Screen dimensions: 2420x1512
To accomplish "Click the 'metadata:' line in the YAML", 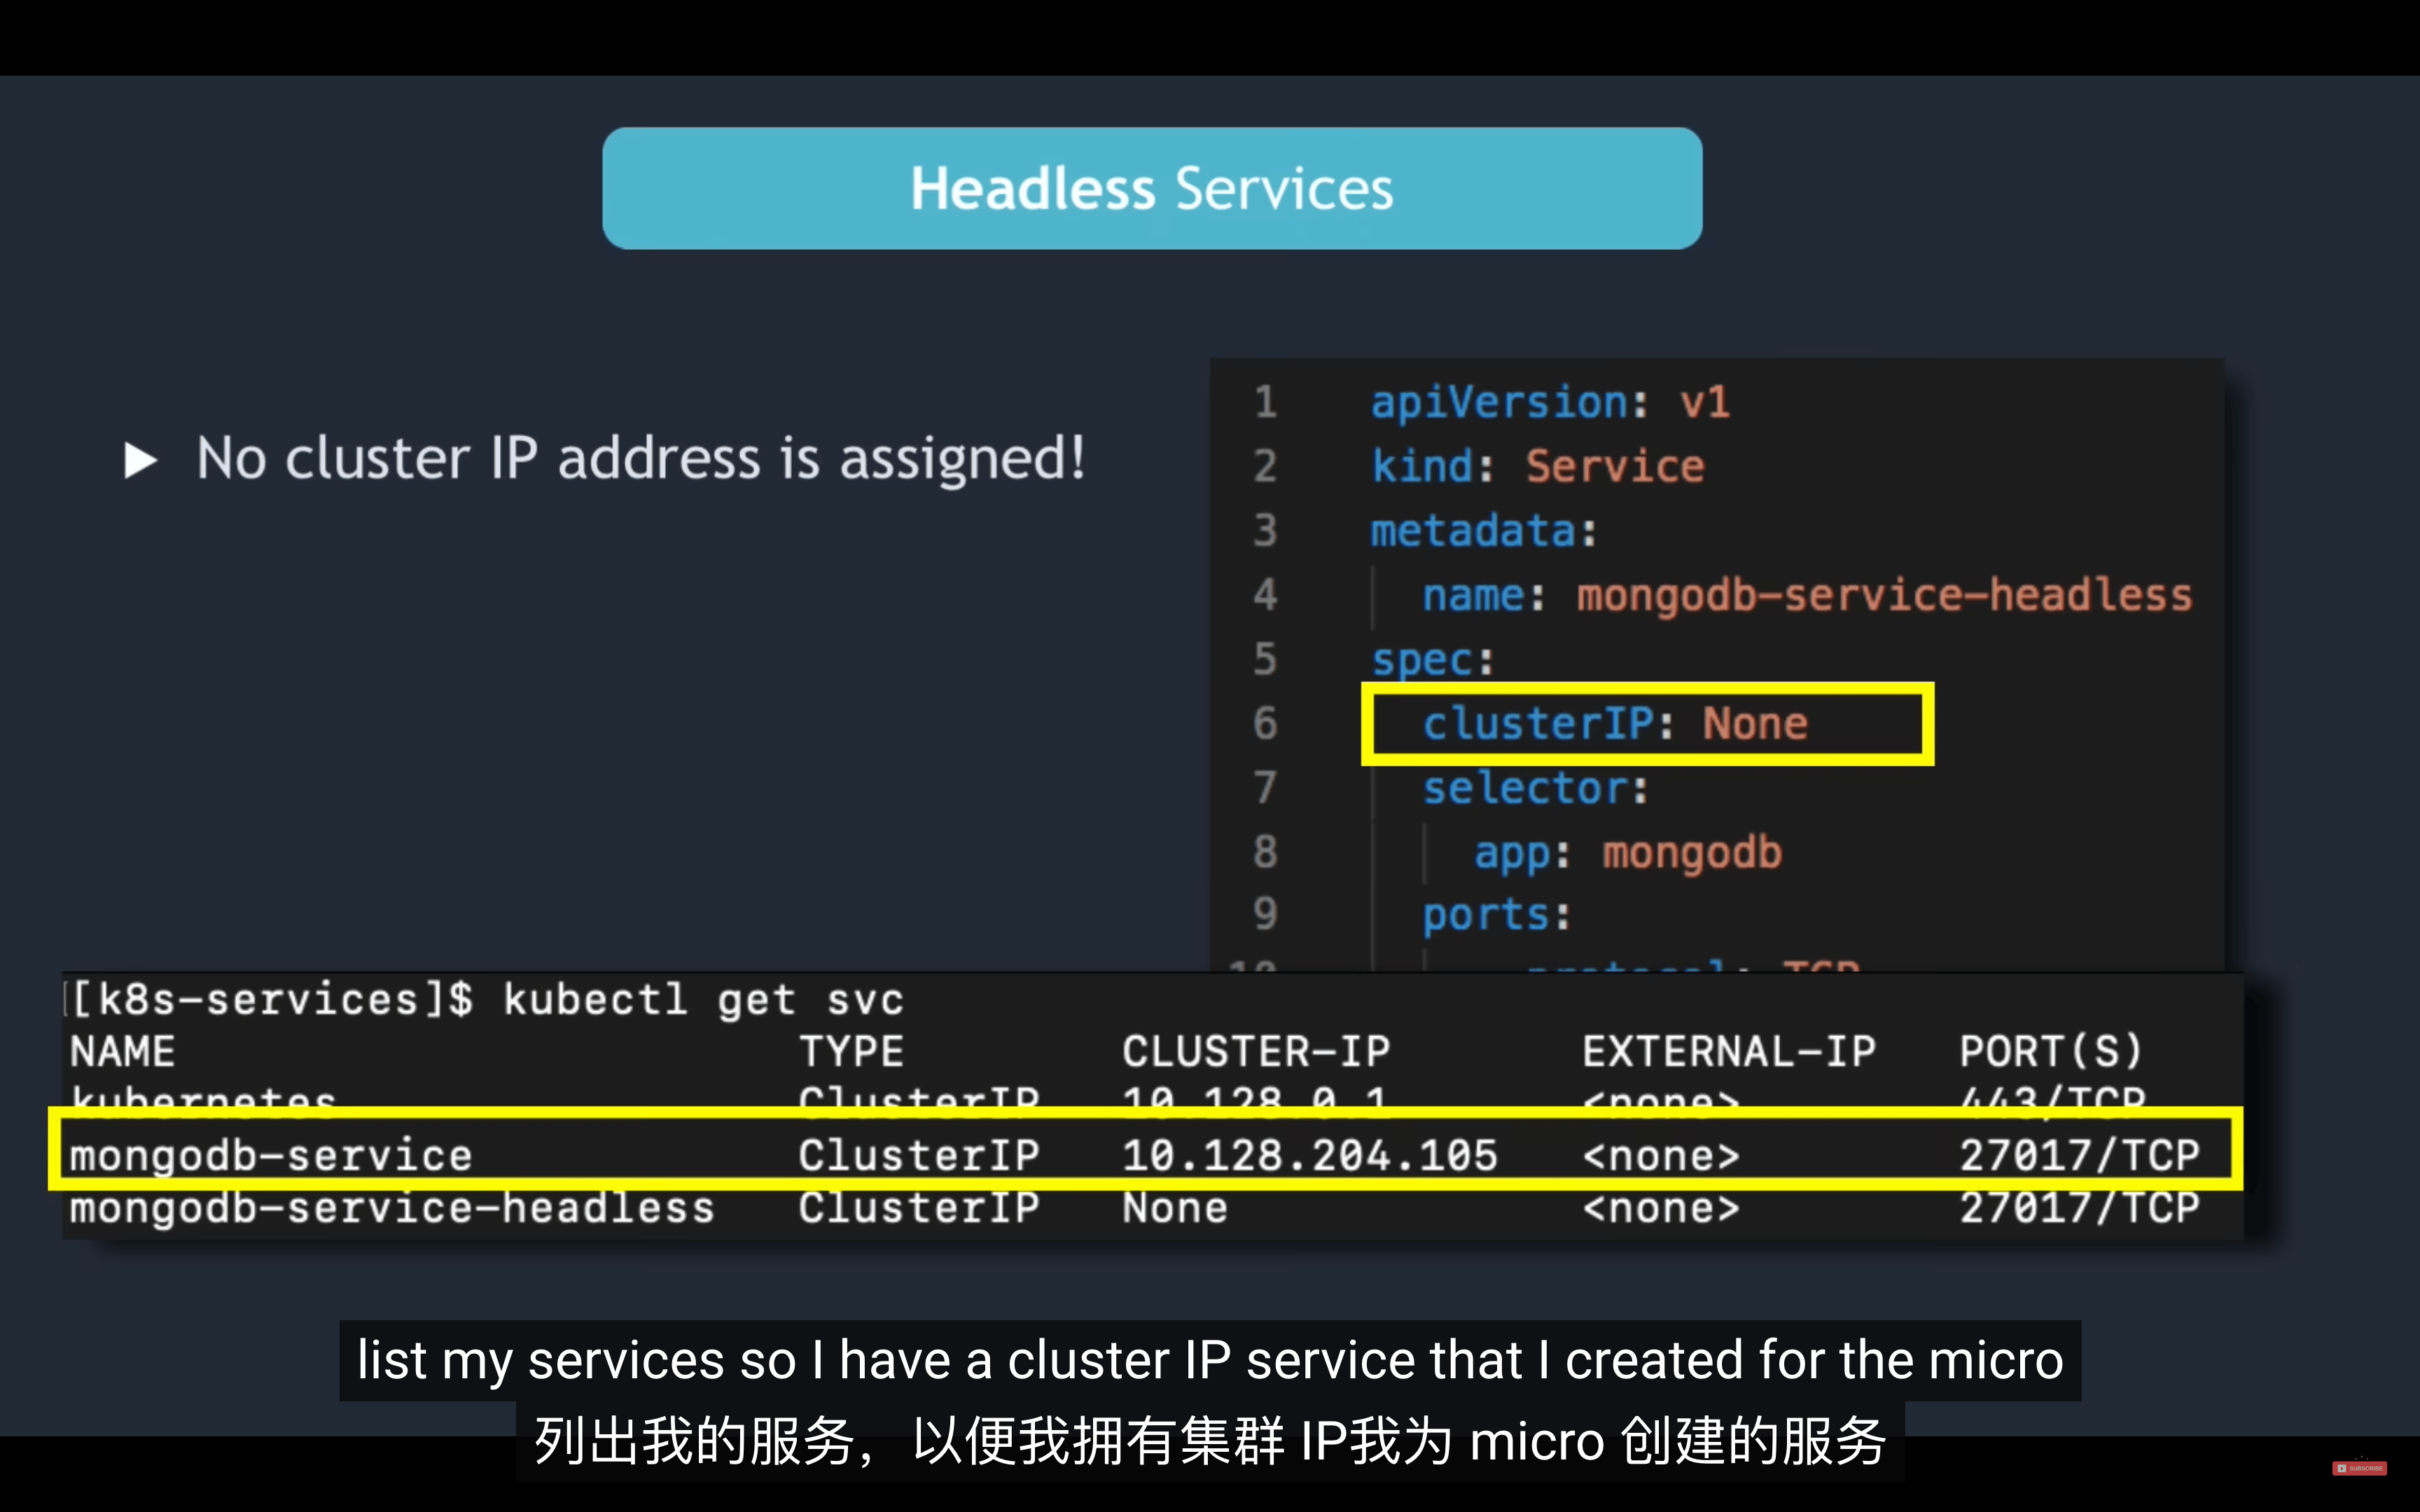I will coord(1484,530).
